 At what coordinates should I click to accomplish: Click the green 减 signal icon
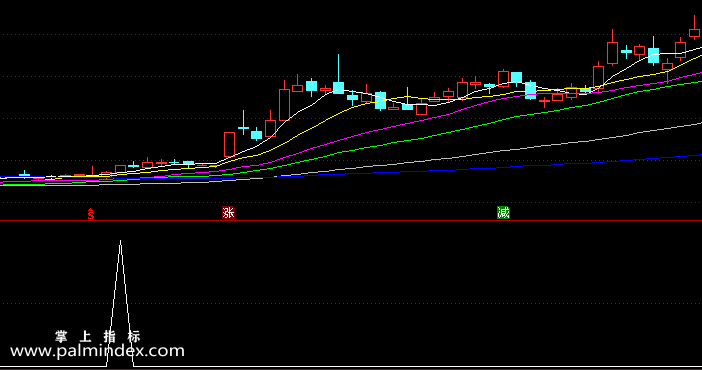pos(503,212)
